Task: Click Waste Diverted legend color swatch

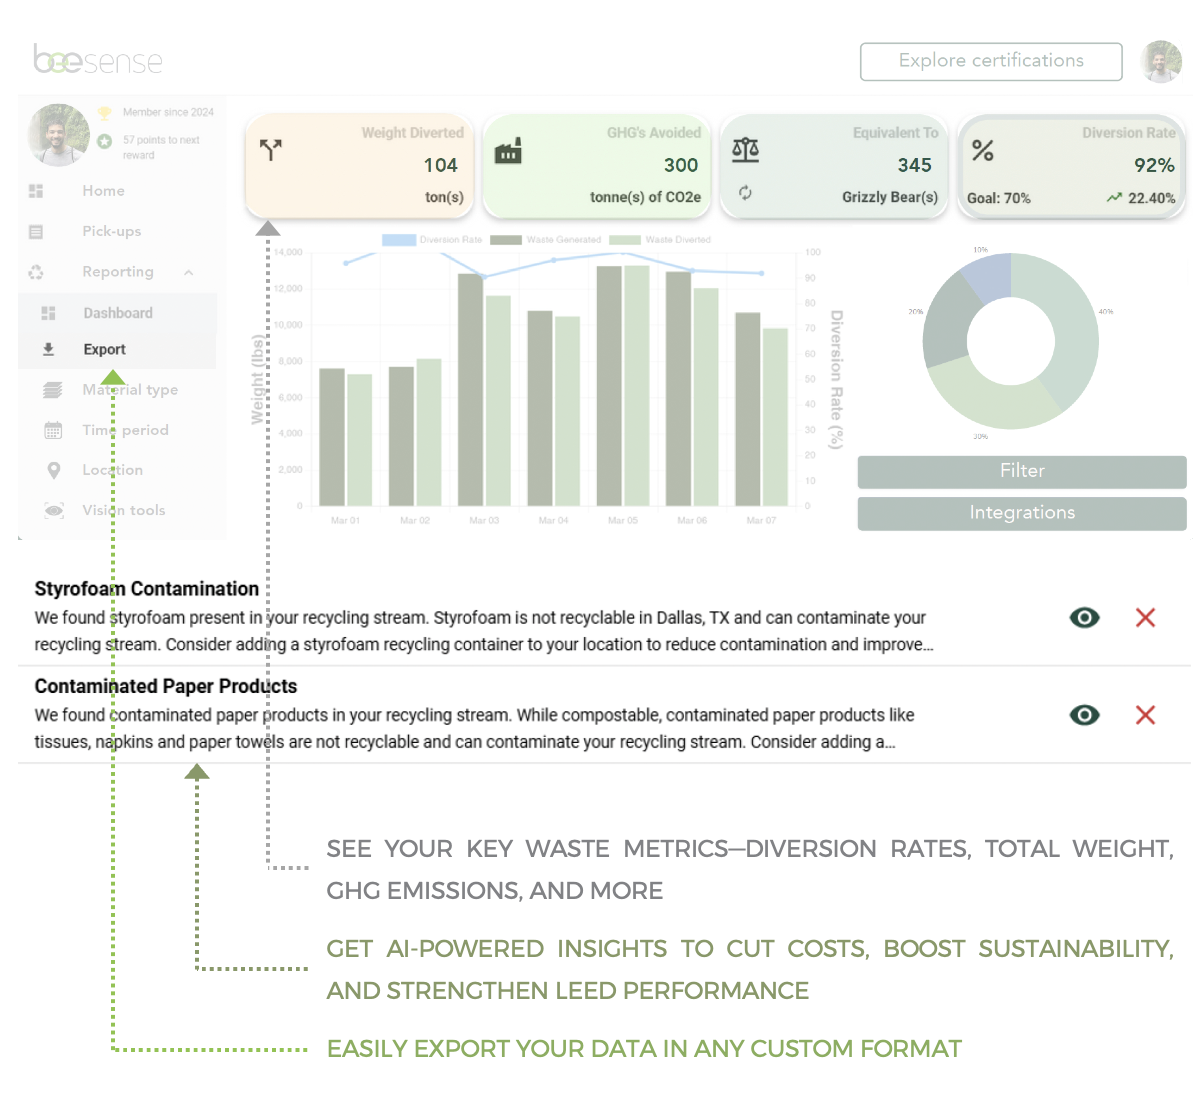Action: [625, 240]
